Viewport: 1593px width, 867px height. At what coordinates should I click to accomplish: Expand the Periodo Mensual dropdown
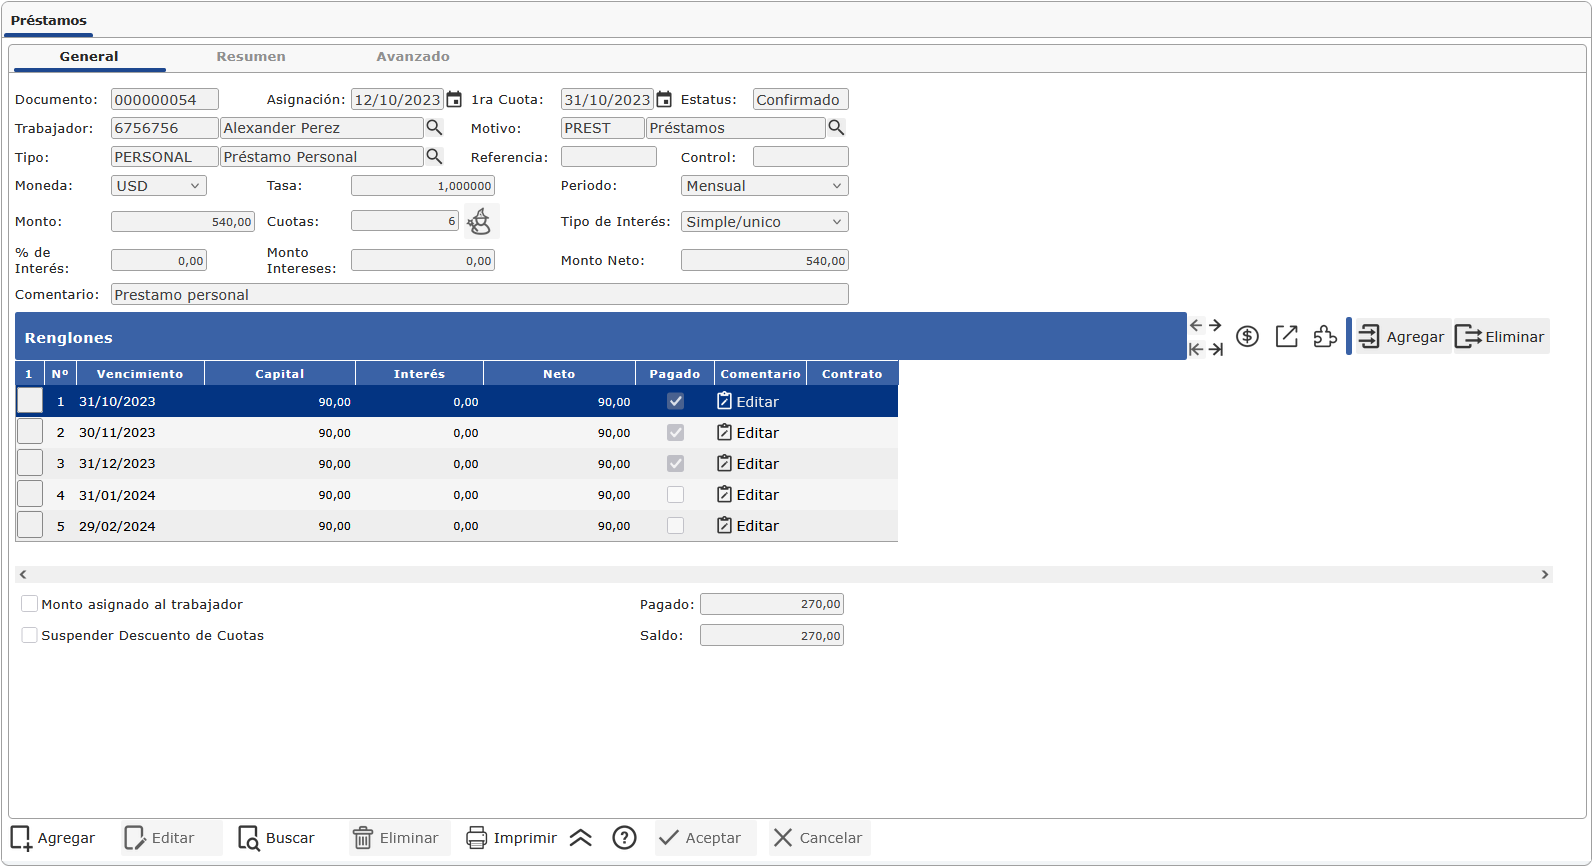pyautogui.click(x=764, y=186)
